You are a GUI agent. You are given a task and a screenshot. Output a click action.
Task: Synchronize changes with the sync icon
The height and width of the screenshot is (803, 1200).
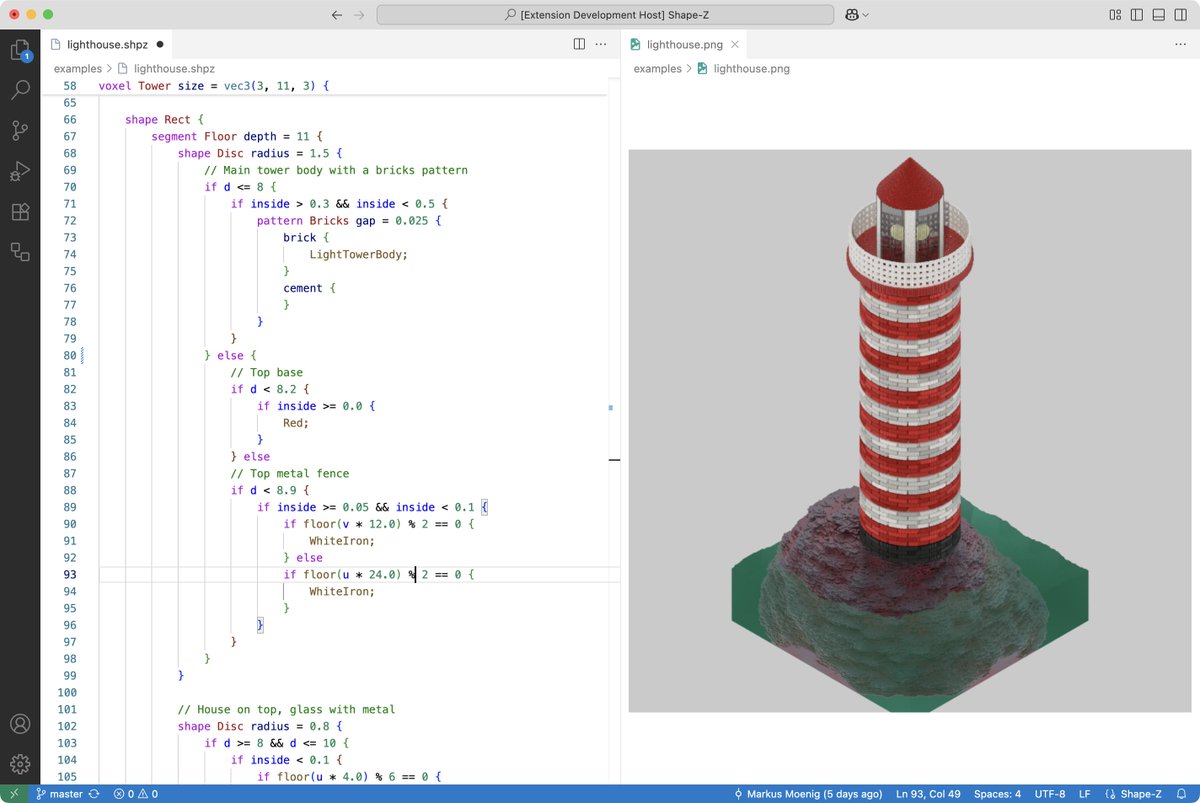pyautogui.click(x=94, y=794)
